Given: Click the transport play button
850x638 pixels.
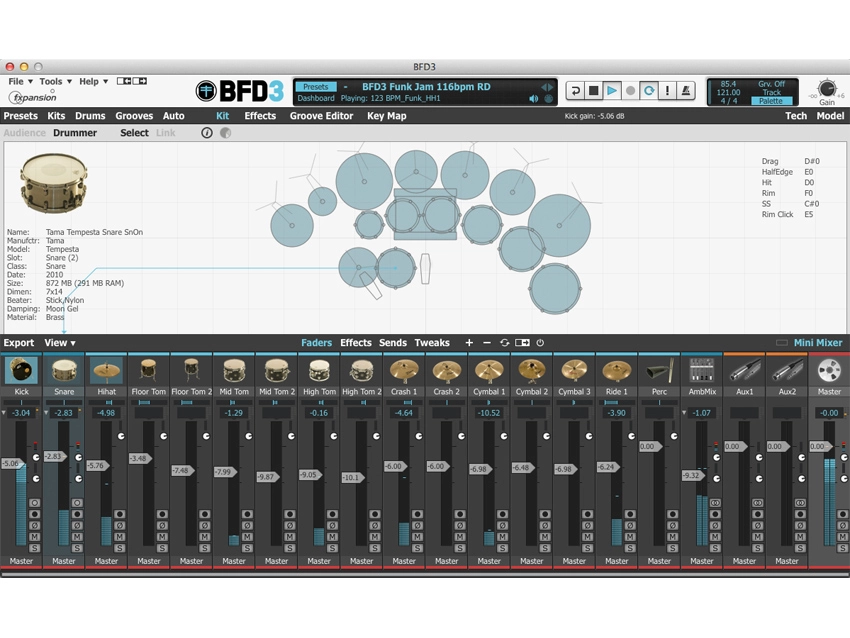Looking at the screenshot, I should click(x=612, y=91).
